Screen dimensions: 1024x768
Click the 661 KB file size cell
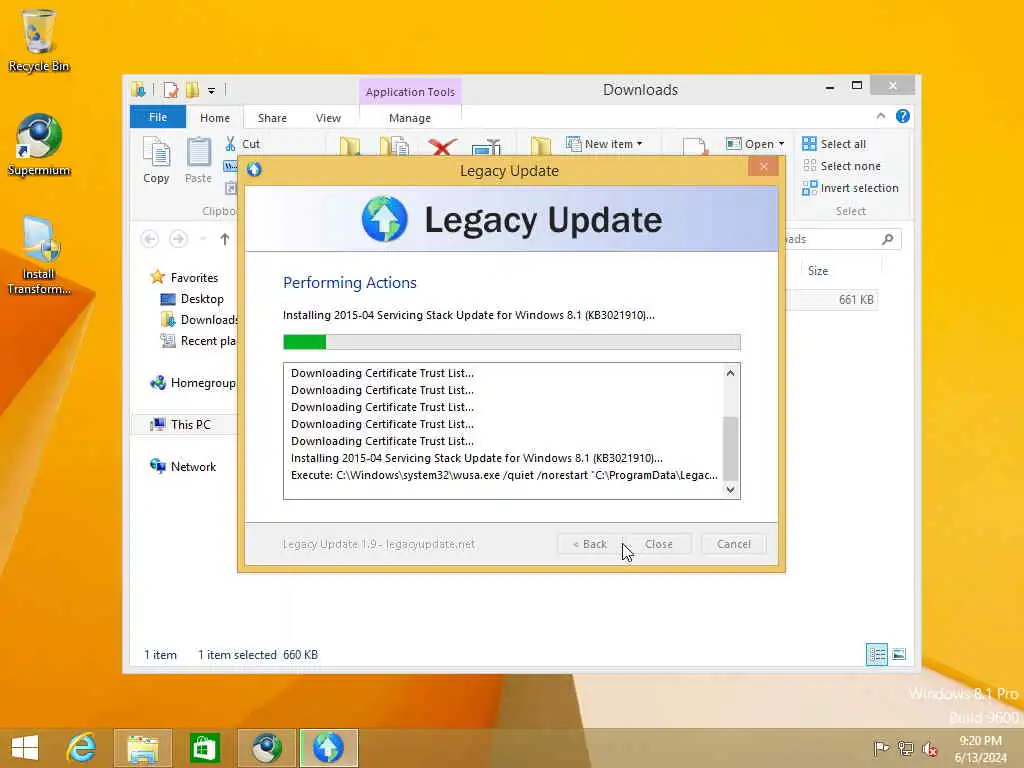tap(856, 300)
